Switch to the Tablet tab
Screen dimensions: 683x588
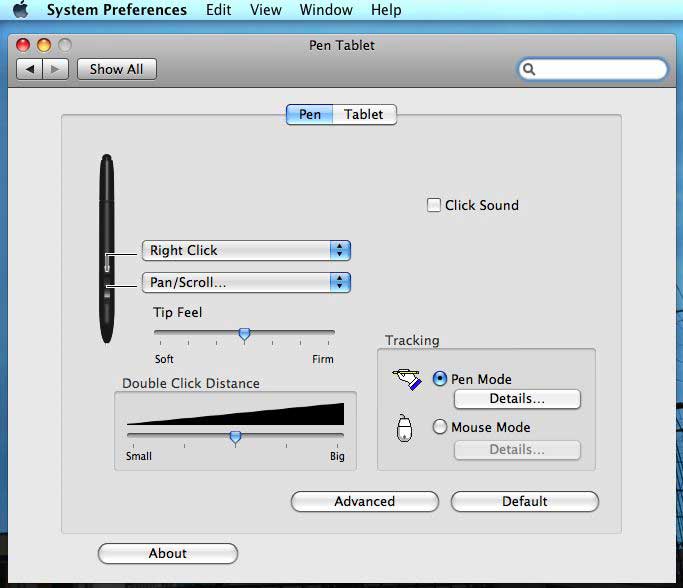(x=364, y=115)
